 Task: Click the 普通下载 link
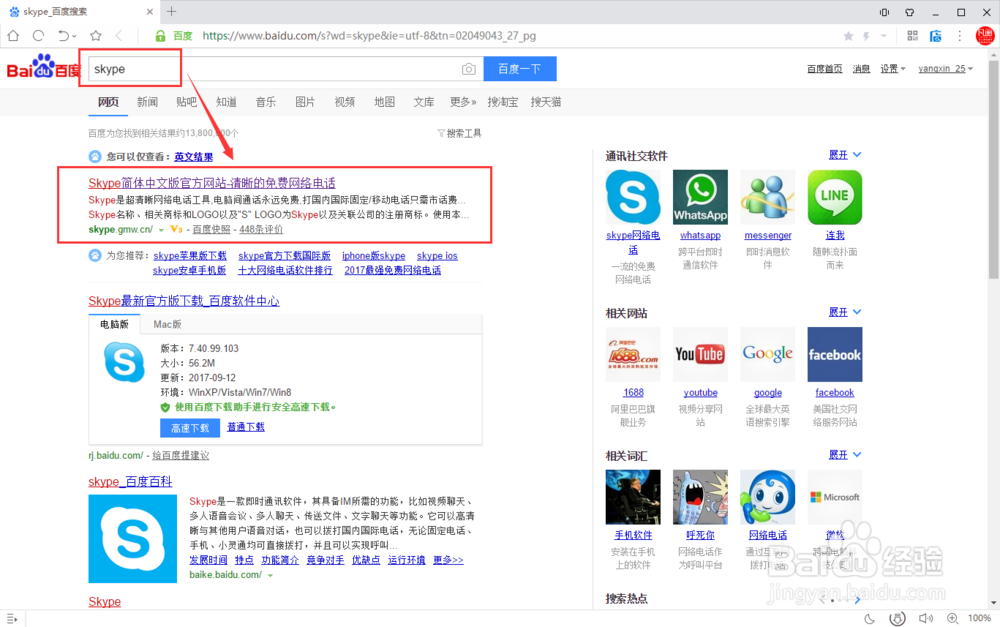coord(246,427)
